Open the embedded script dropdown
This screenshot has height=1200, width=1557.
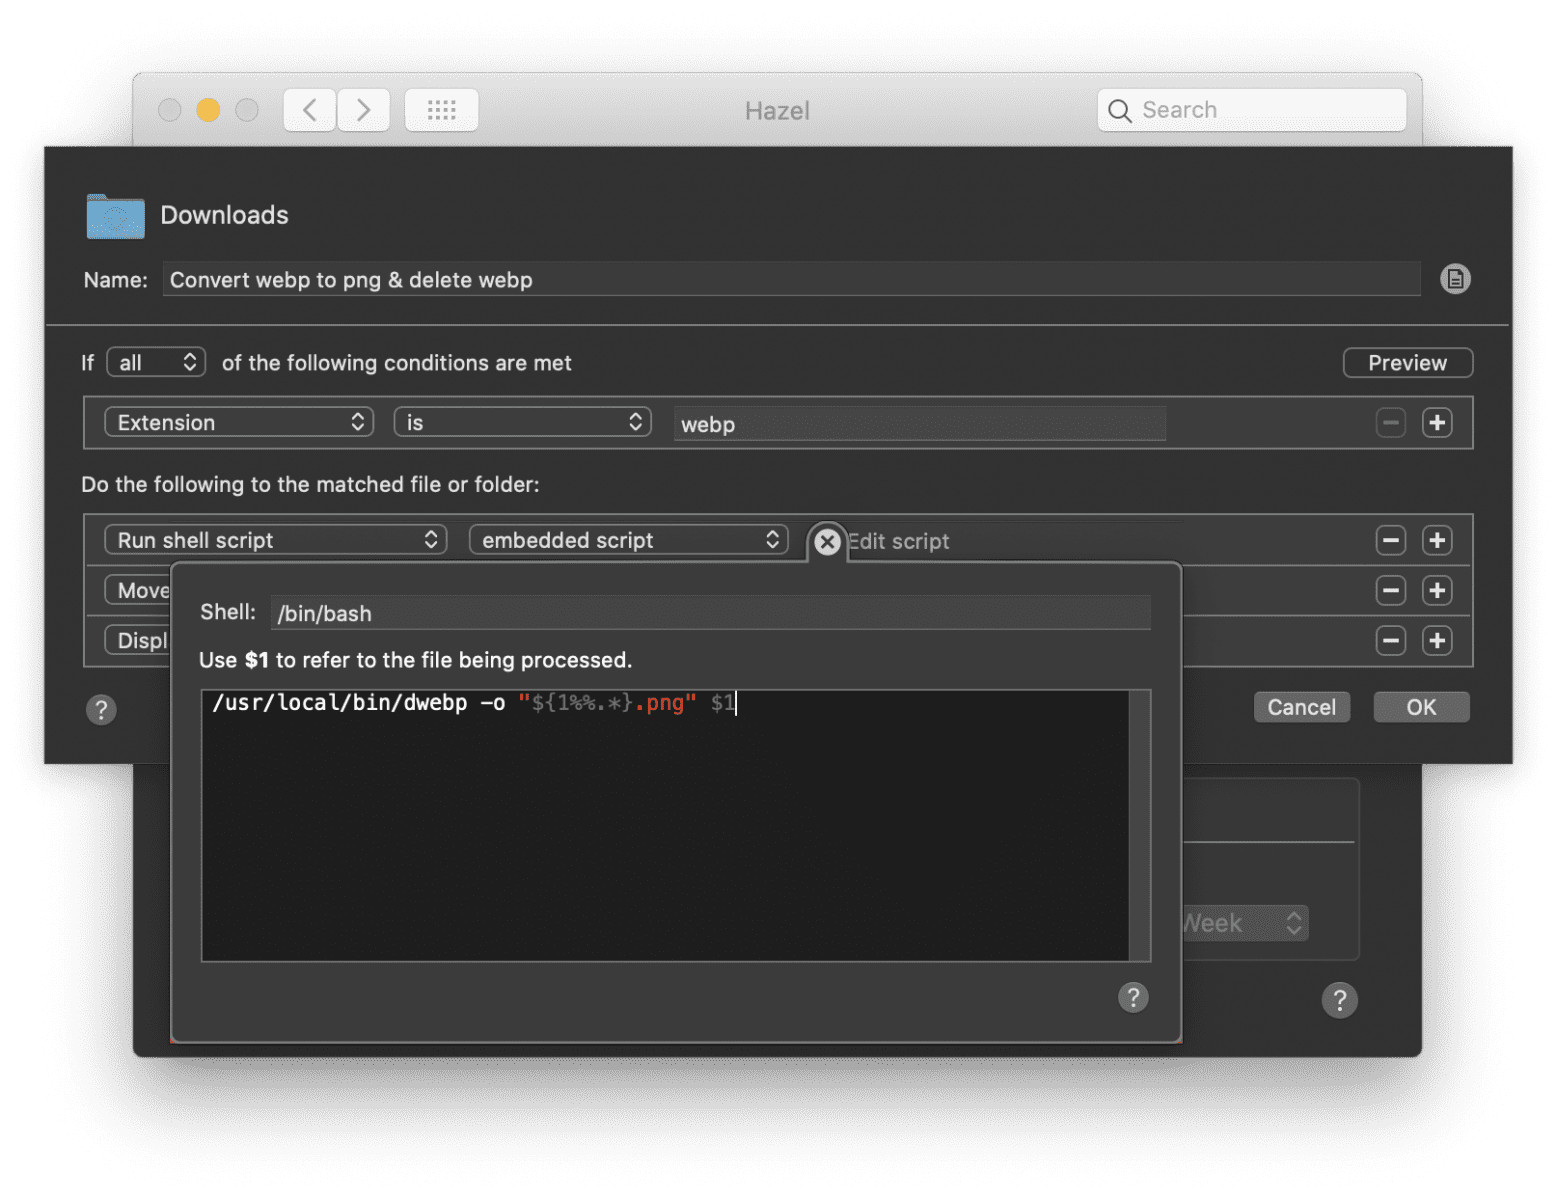[628, 540]
